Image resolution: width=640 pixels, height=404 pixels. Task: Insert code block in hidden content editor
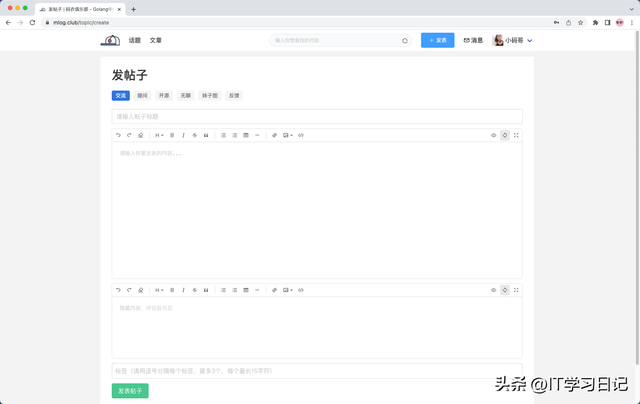coord(301,290)
